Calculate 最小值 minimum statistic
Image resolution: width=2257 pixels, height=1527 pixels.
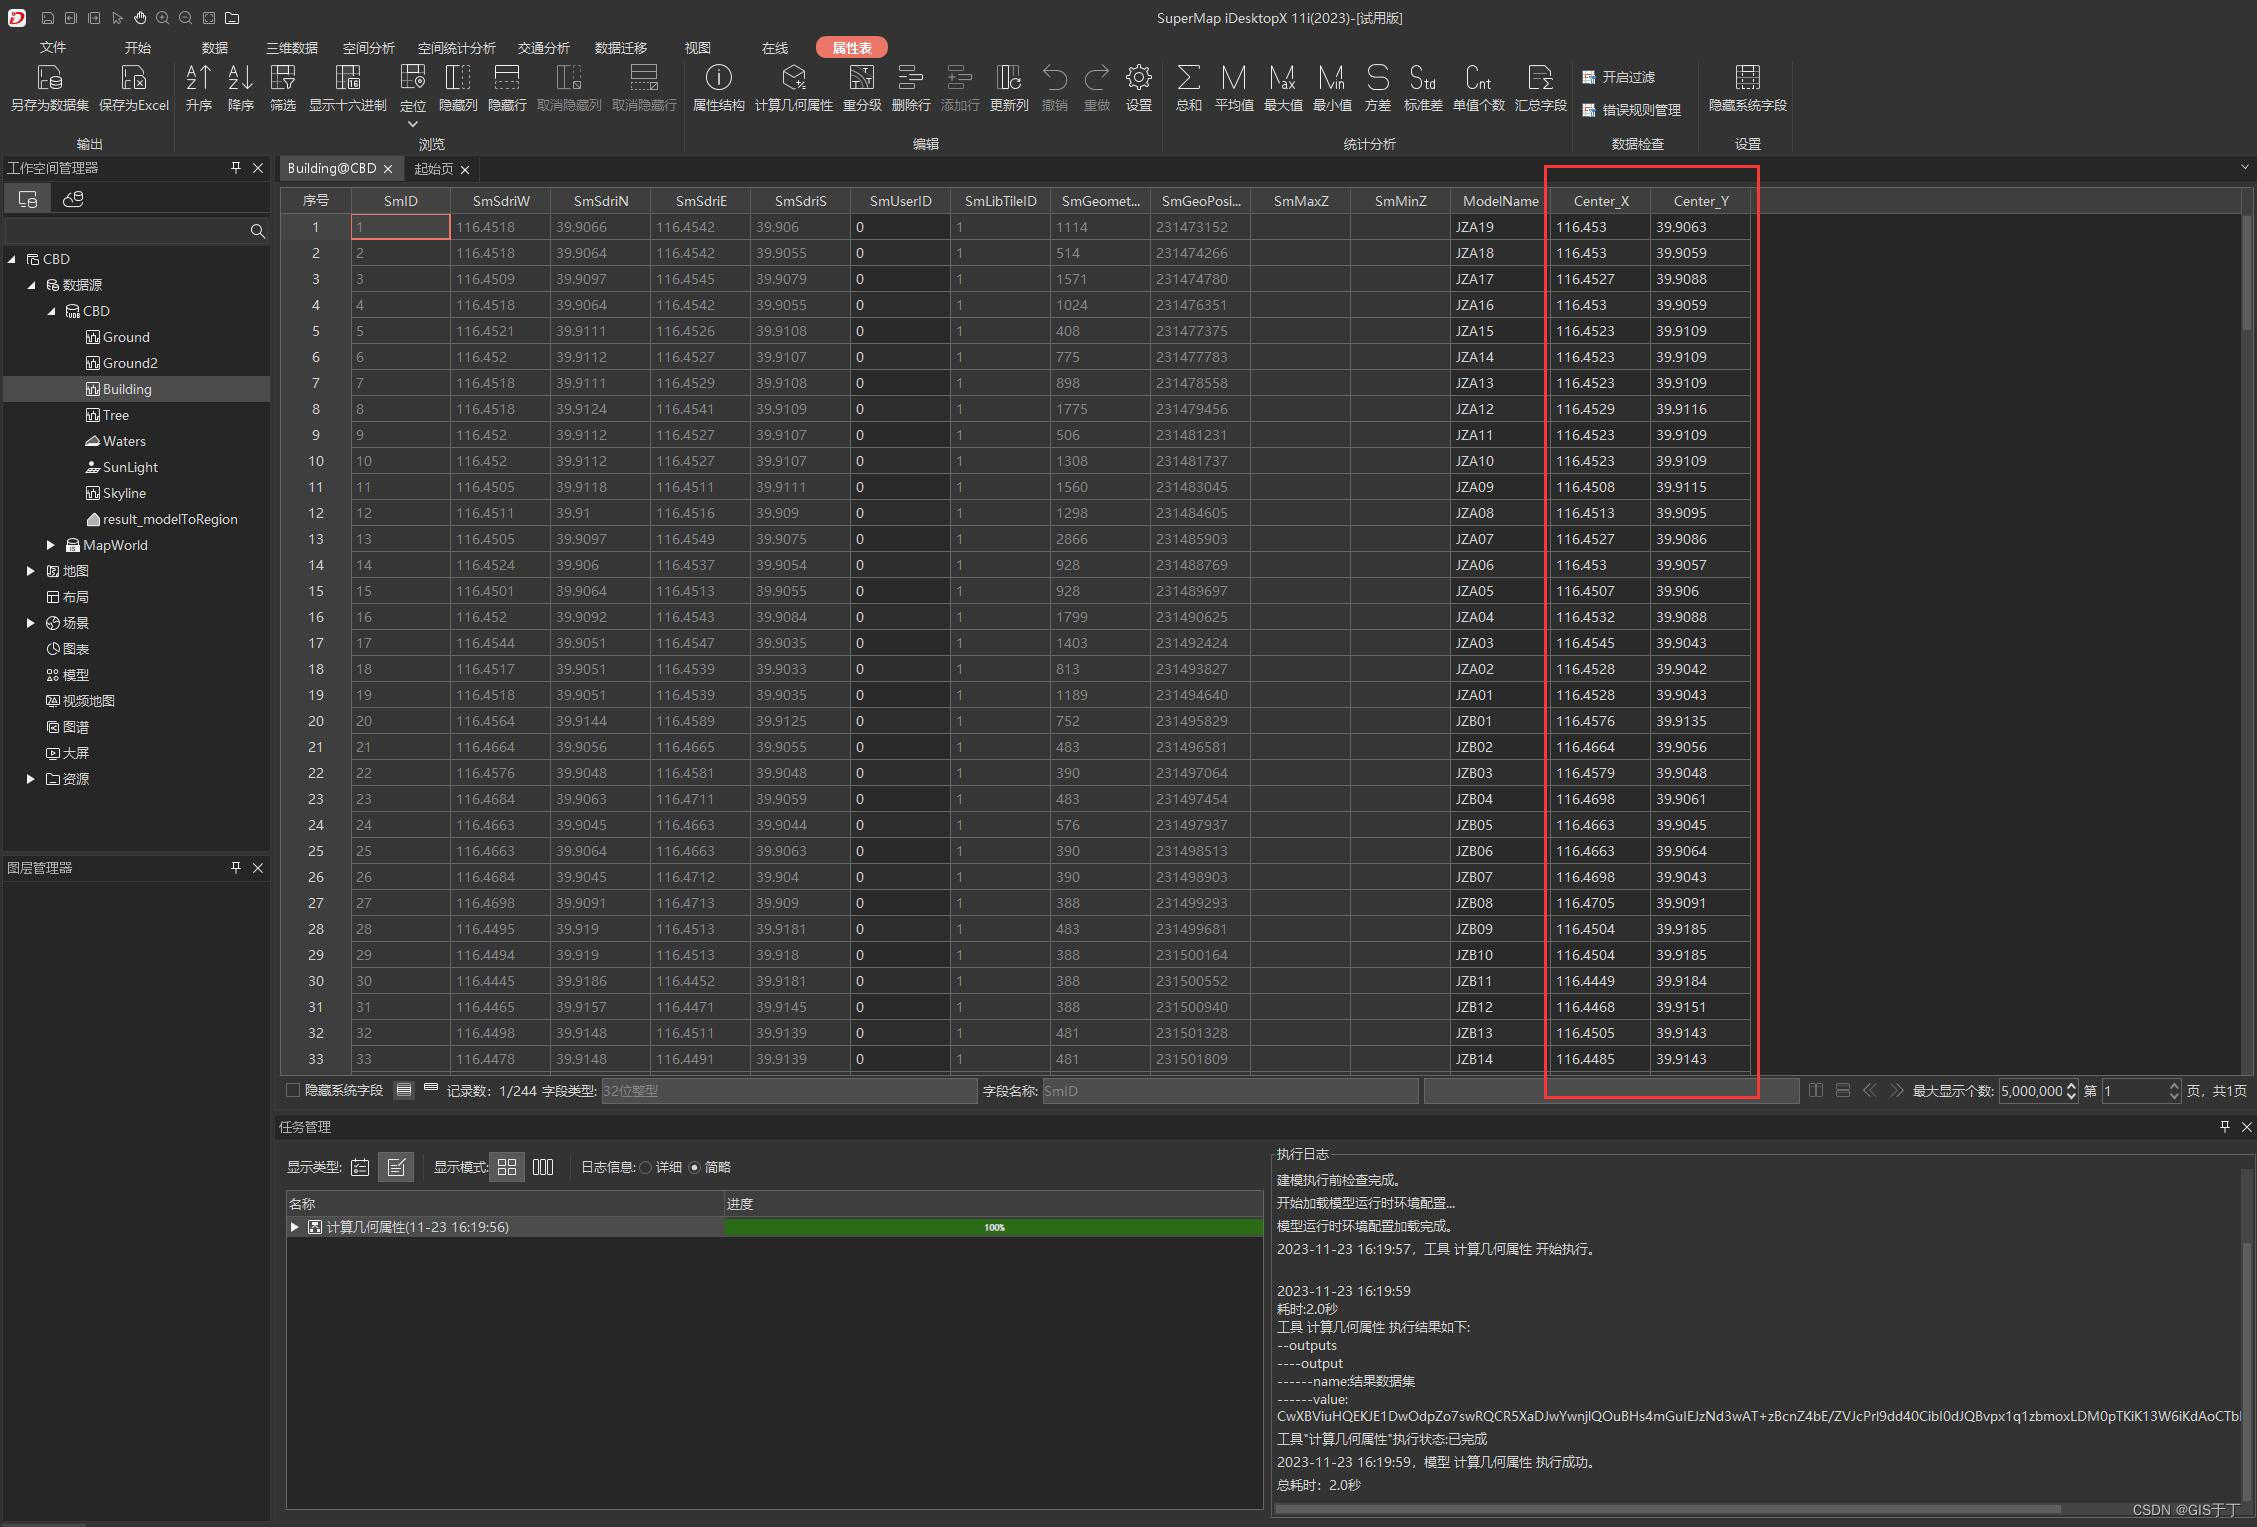[x=1332, y=88]
